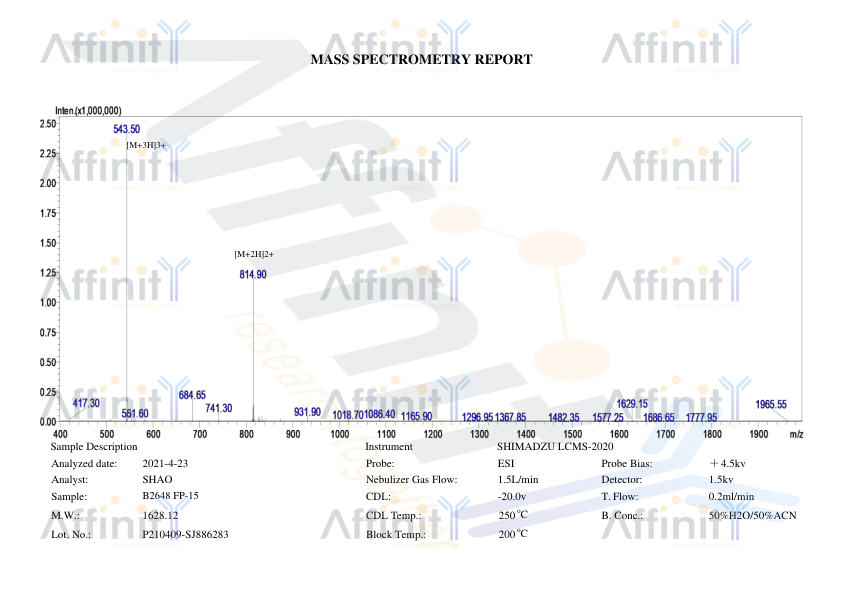
Task: Select the 1965.55 peak label
Action: click(771, 404)
